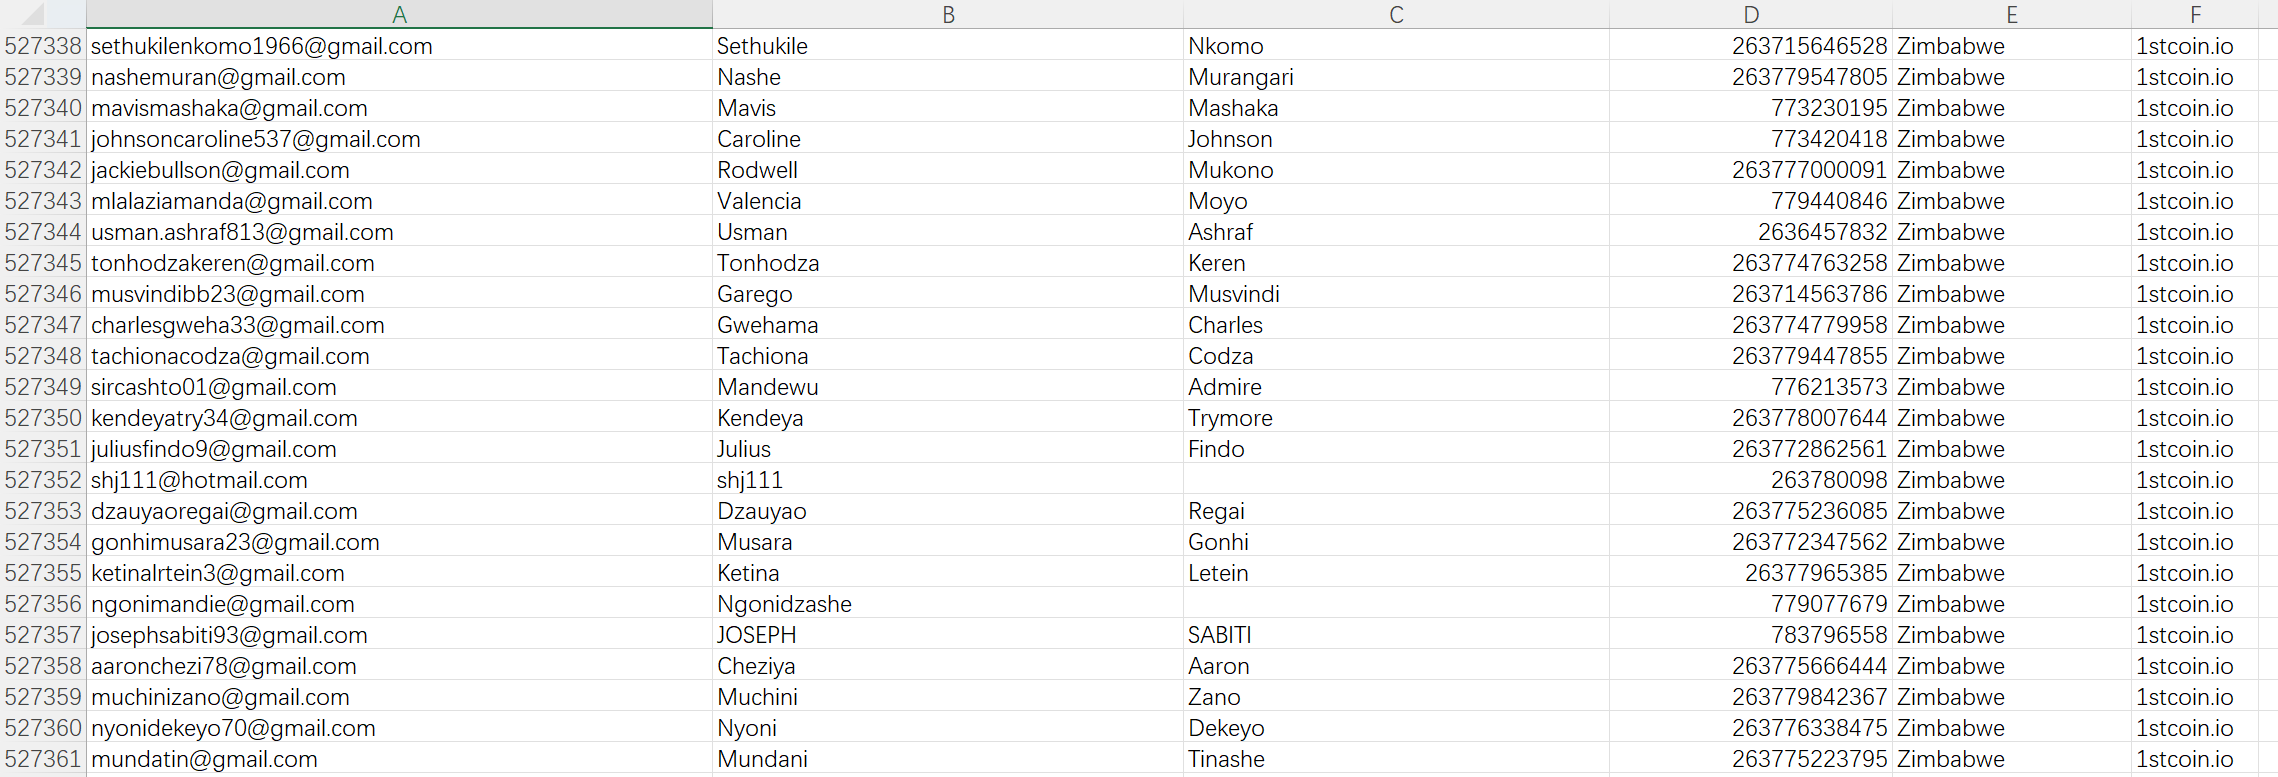Click column E header
This screenshot has height=777, width=2278.
point(2011,14)
